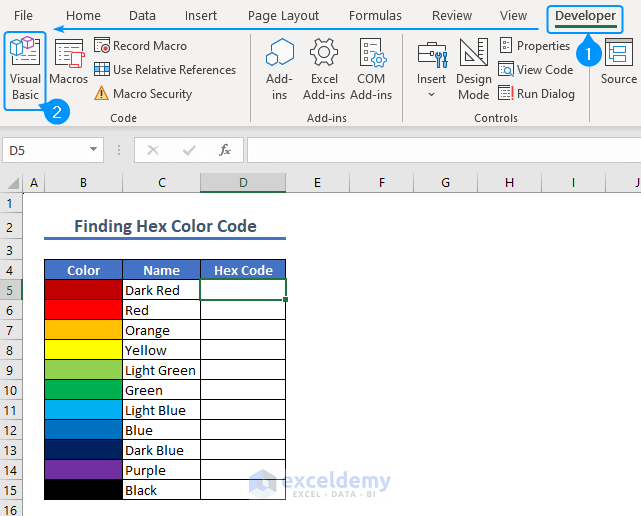Expand the Name Box dropdown
641x516 pixels.
(x=94, y=150)
